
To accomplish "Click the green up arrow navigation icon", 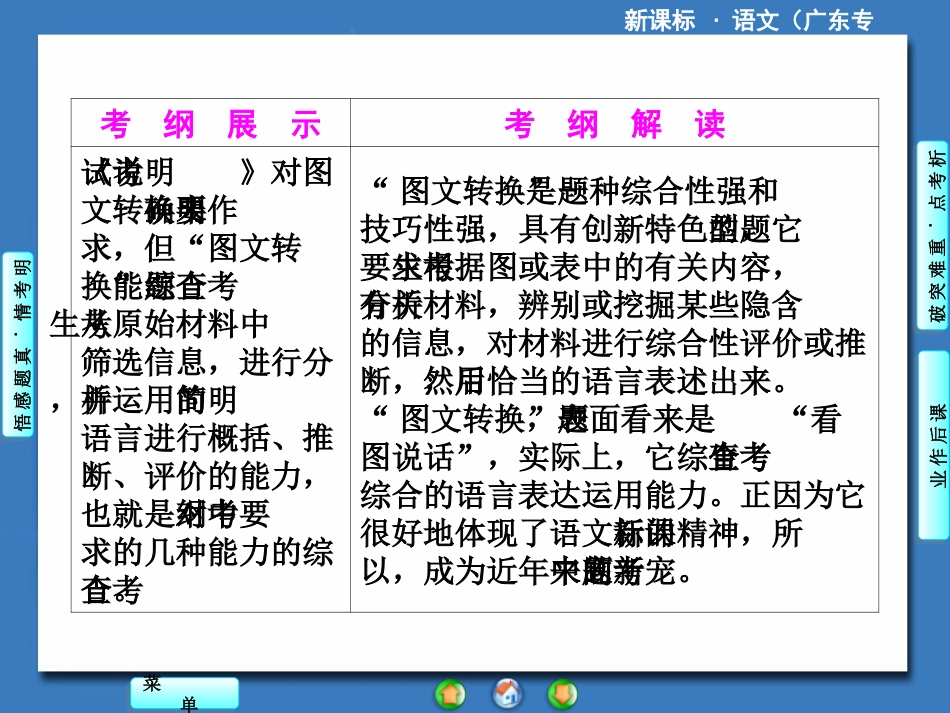I will click(x=450, y=694).
